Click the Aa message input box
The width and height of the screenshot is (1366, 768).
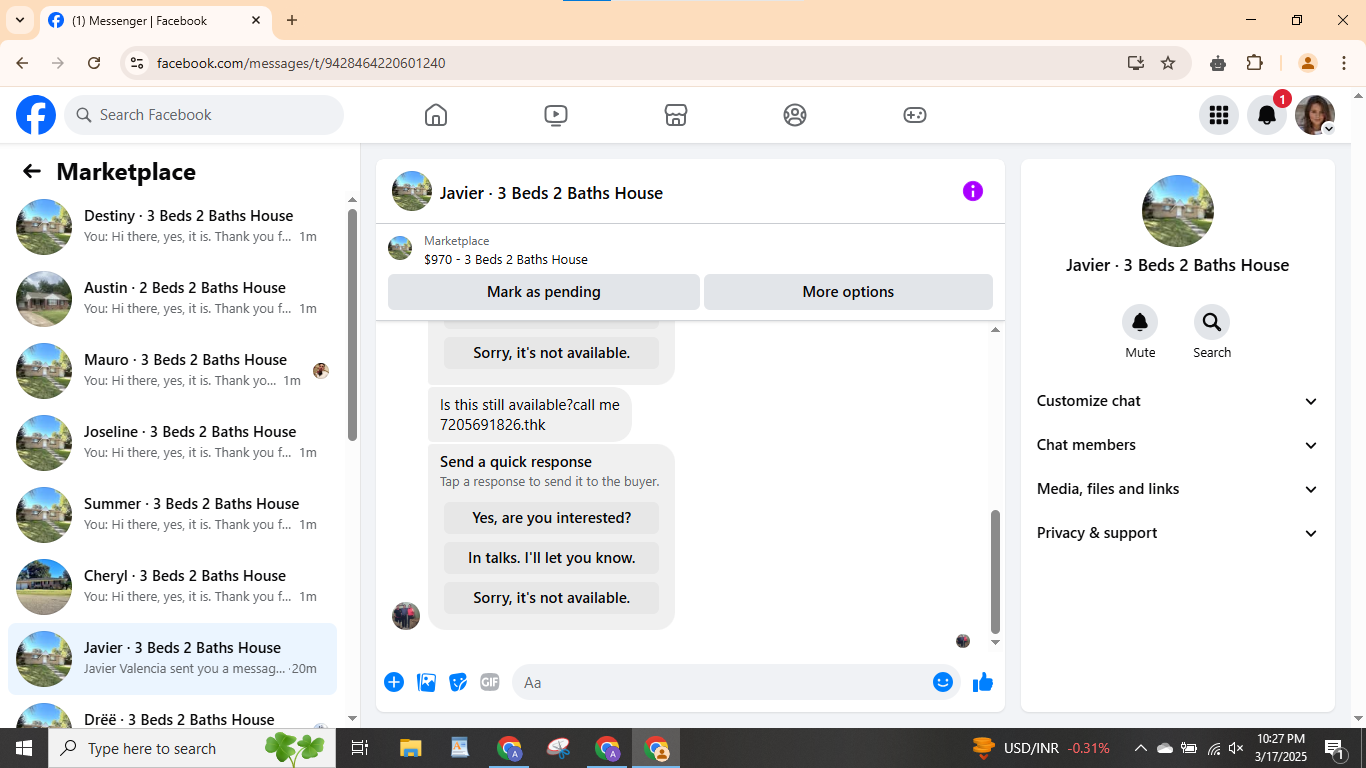(x=724, y=682)
